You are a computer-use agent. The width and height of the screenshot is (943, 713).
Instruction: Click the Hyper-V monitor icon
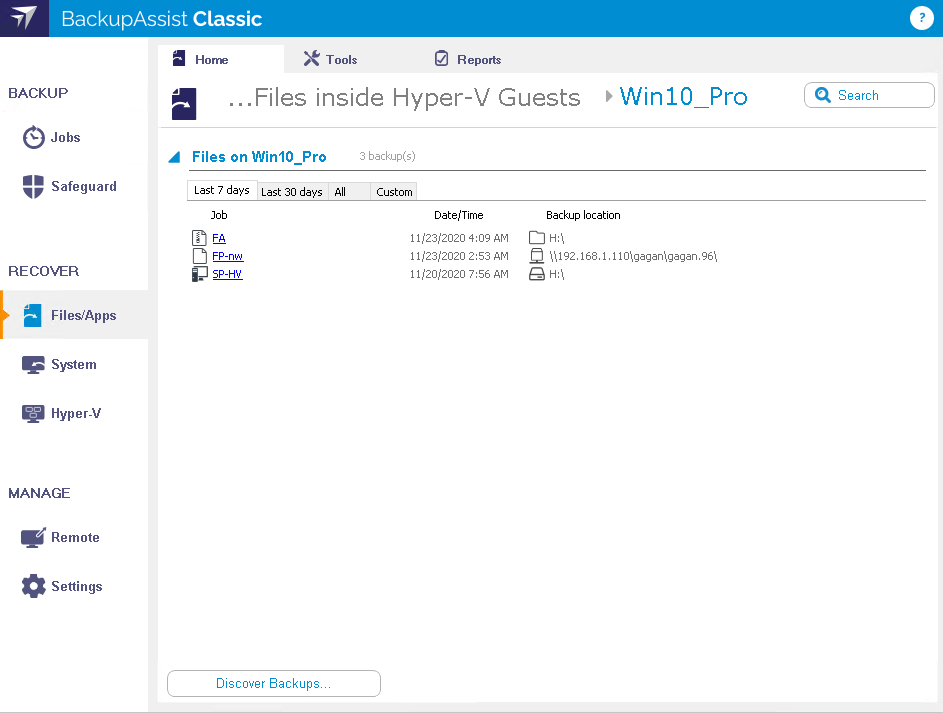coord(33,414)
